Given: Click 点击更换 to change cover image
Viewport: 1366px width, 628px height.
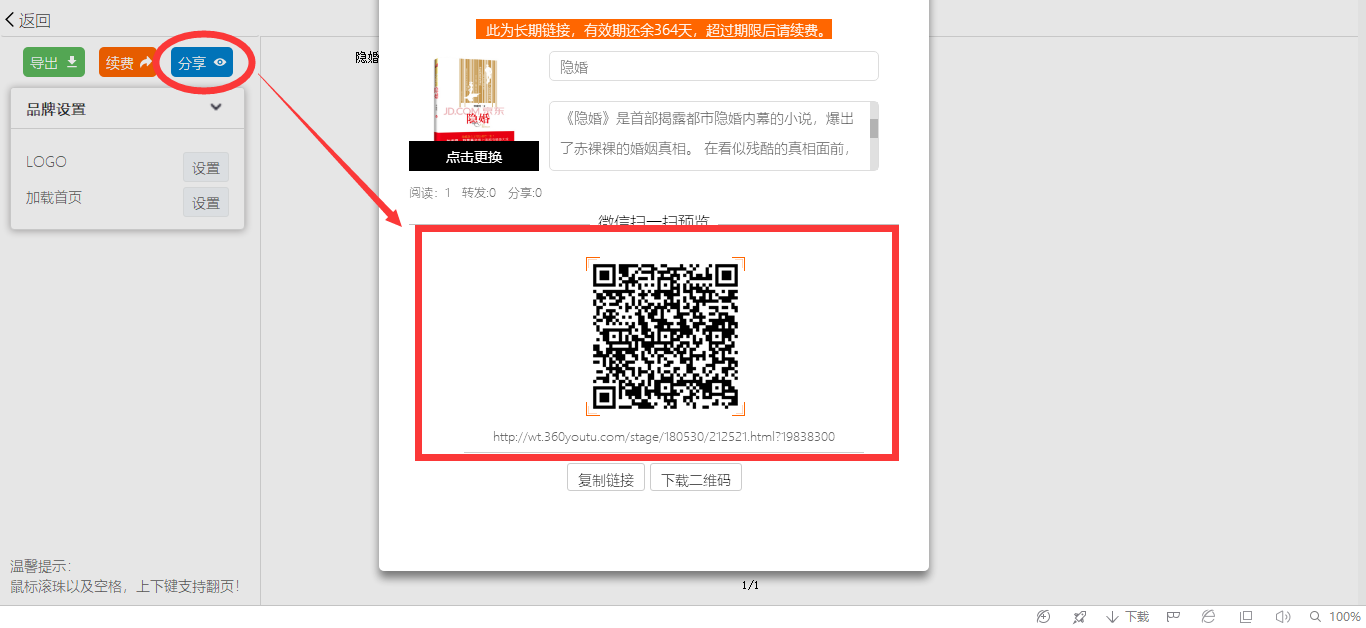Looking at the screenshot, I should (x=474, y=156).
